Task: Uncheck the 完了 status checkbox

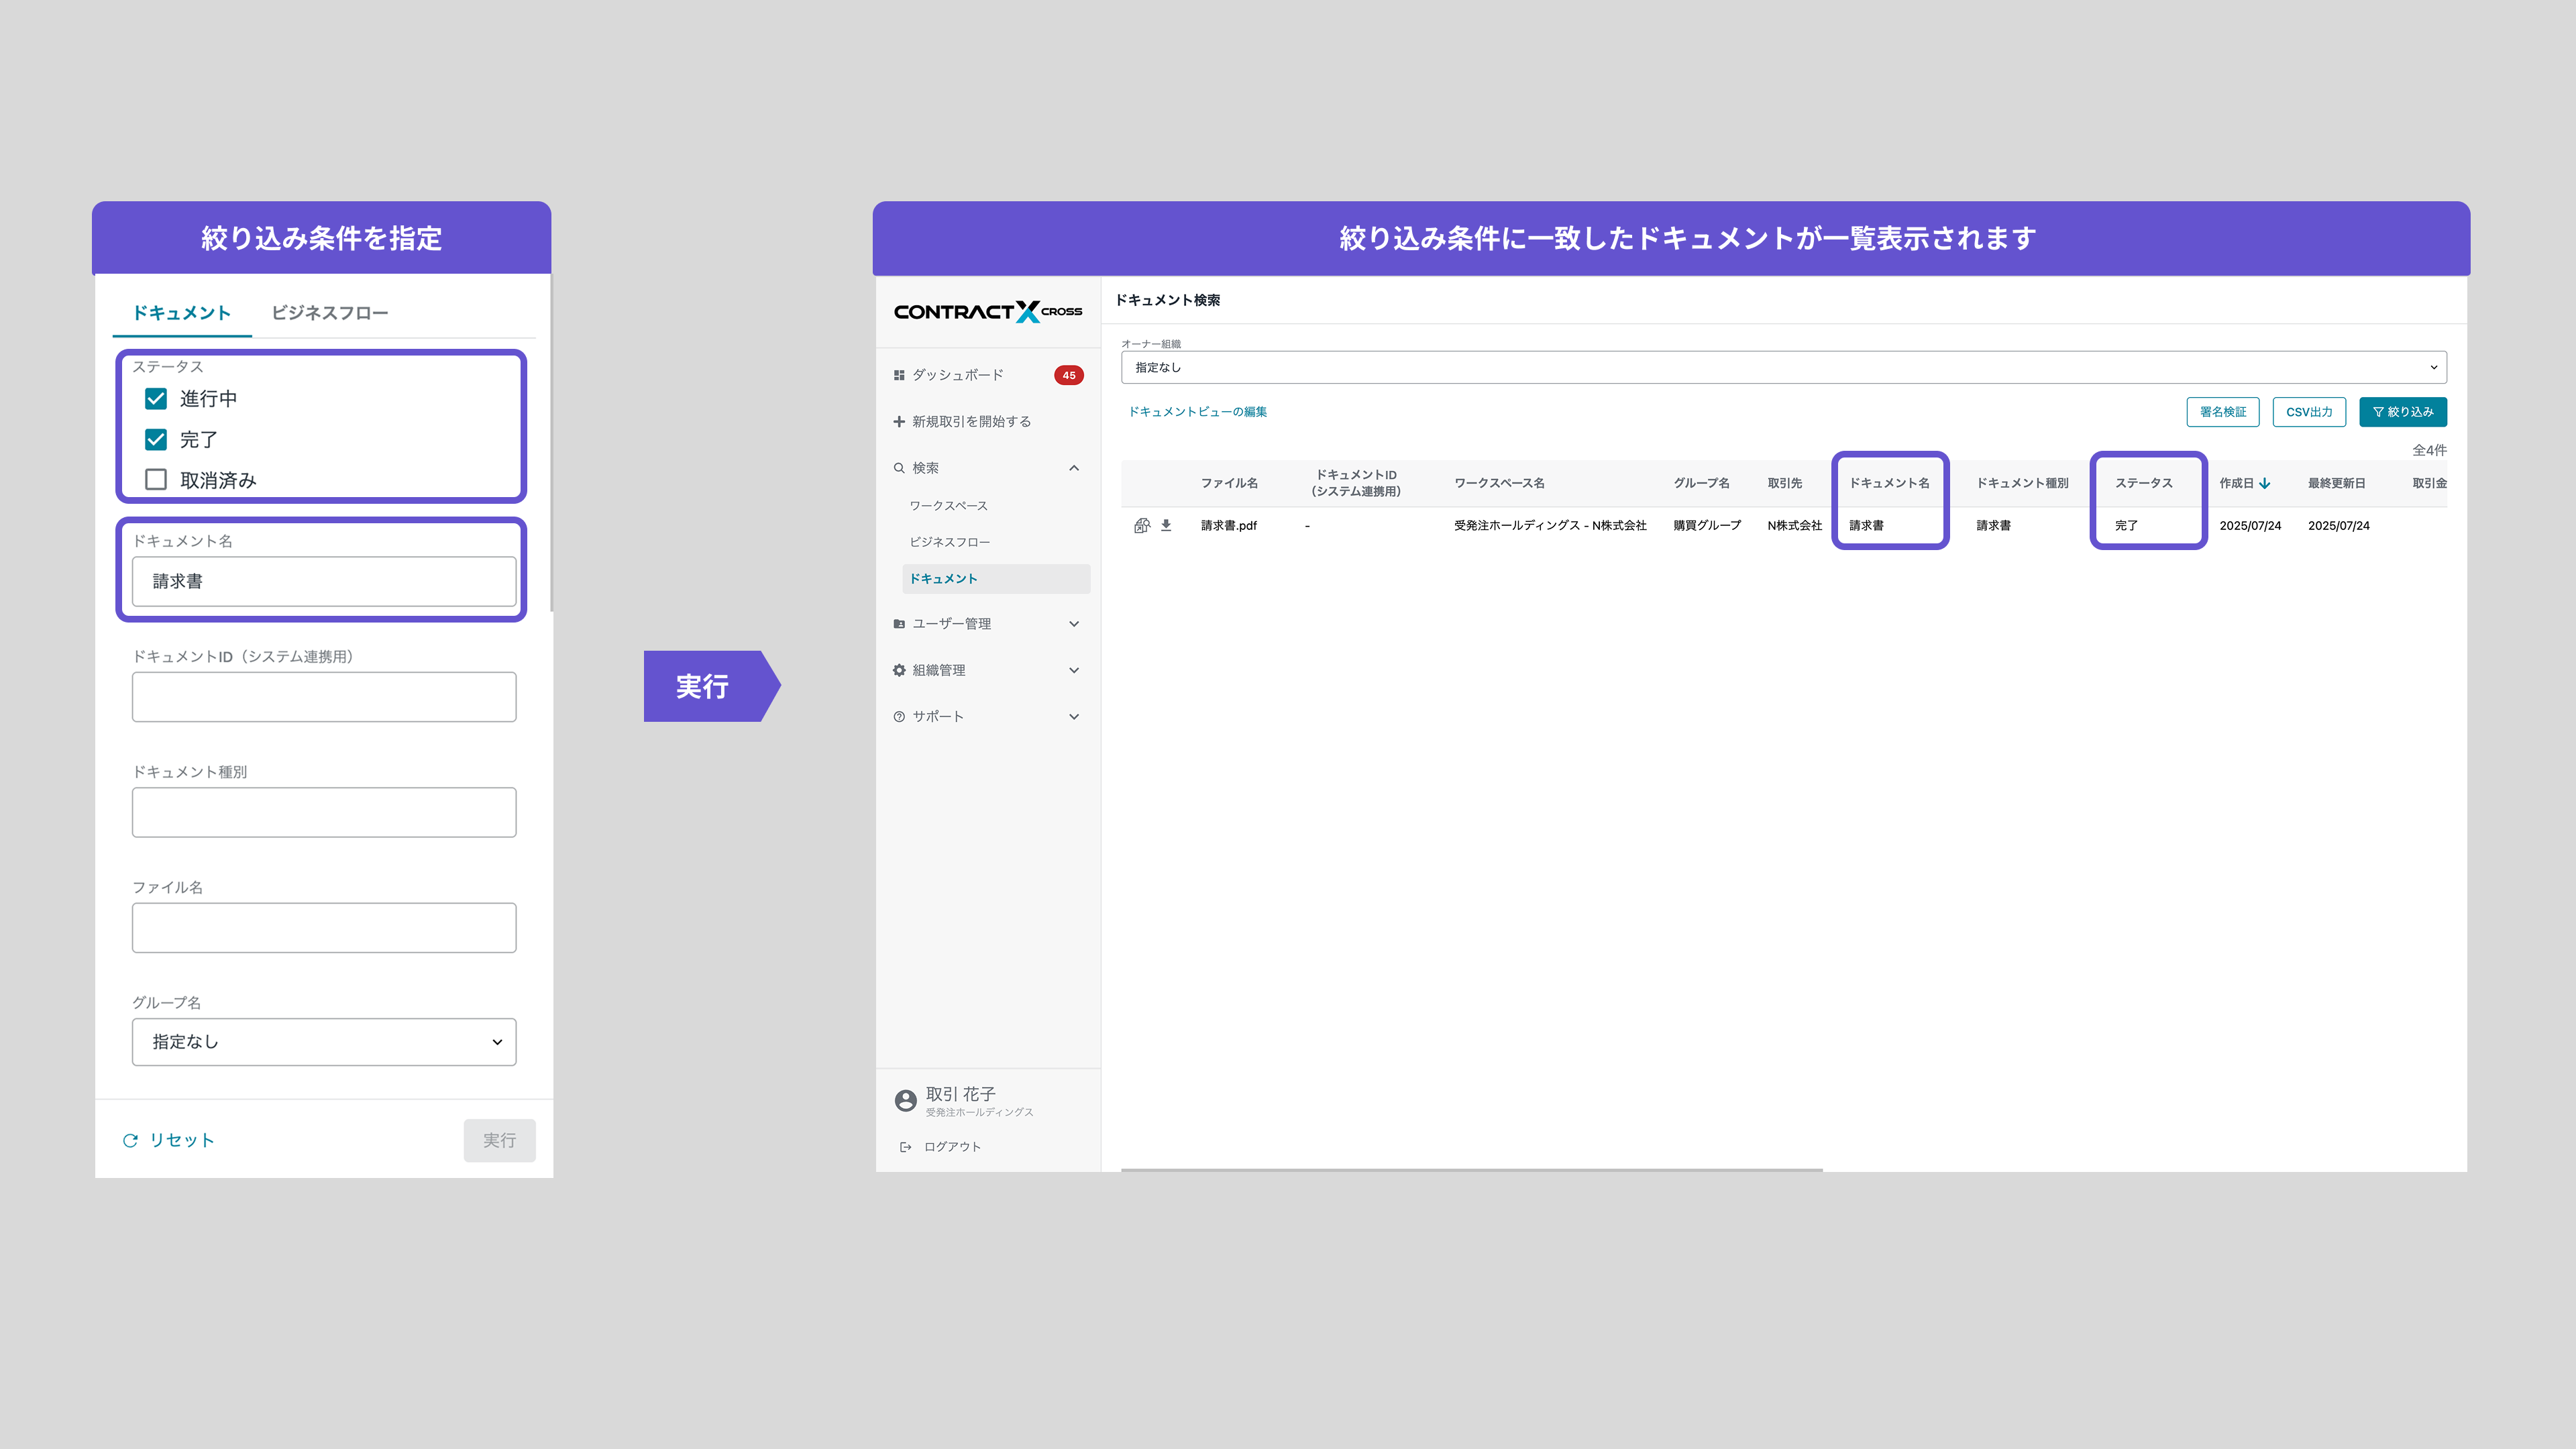Action: [x=156, y=439]
